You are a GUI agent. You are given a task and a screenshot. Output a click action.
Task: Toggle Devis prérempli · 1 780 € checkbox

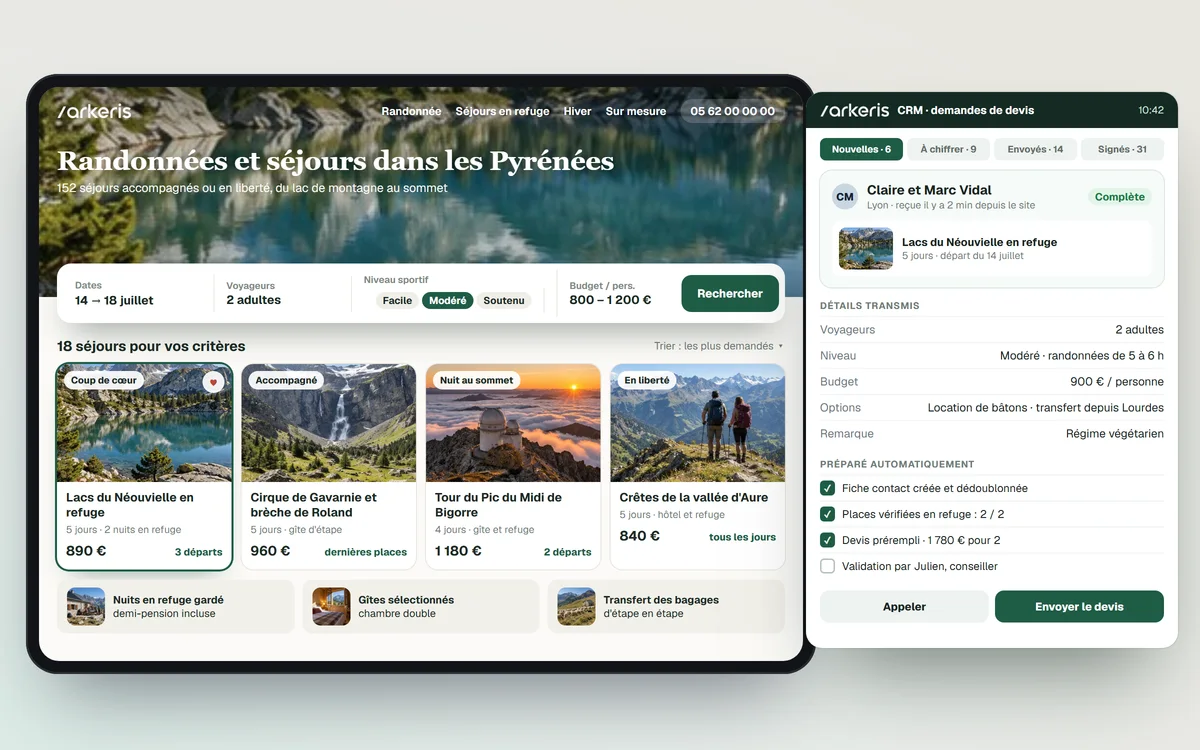[x=827, y=540]
